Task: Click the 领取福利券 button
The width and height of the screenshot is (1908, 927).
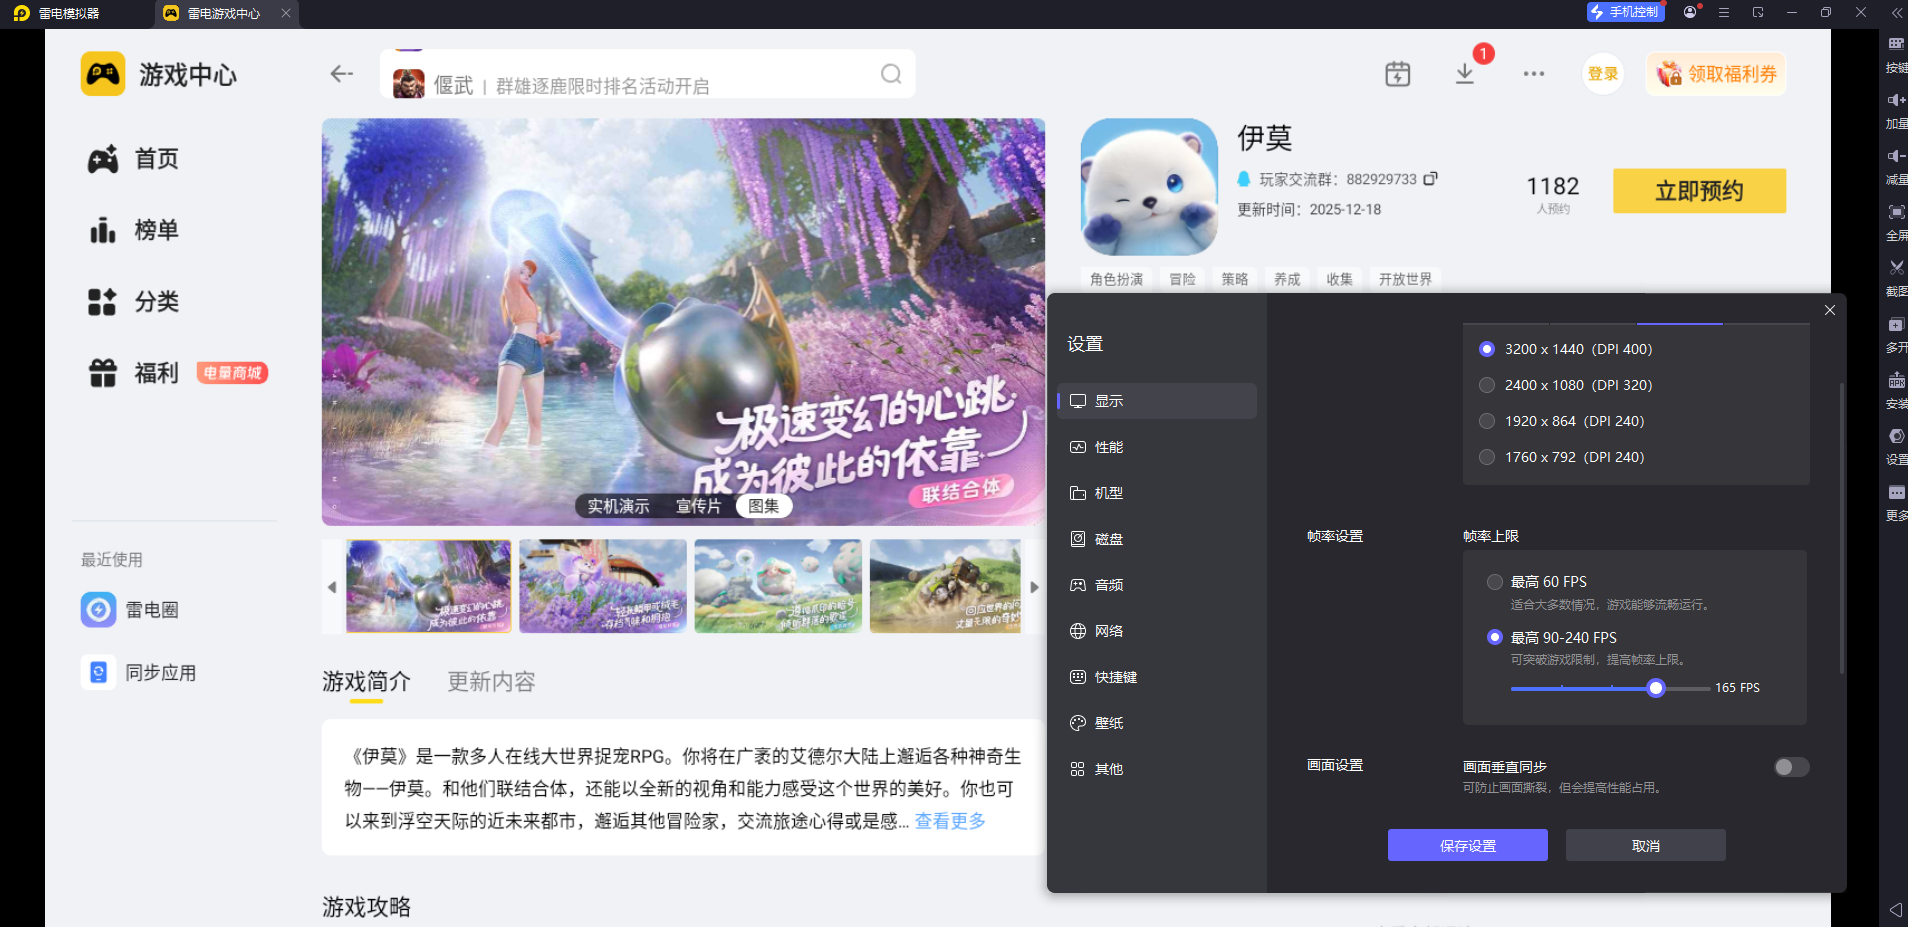Action: (x=1716, y=74)
